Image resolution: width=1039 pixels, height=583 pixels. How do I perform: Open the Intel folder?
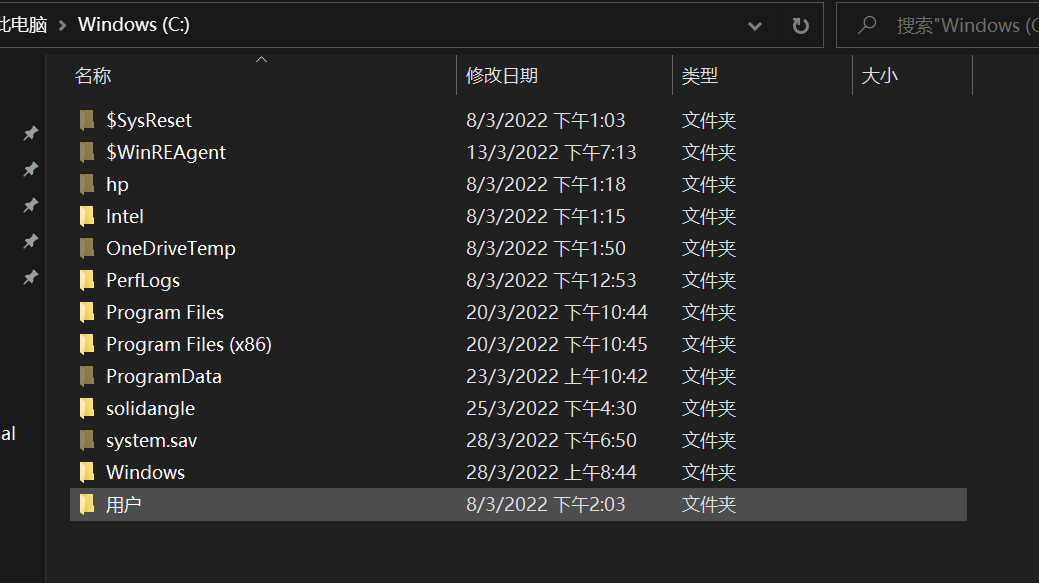point(125,216)
